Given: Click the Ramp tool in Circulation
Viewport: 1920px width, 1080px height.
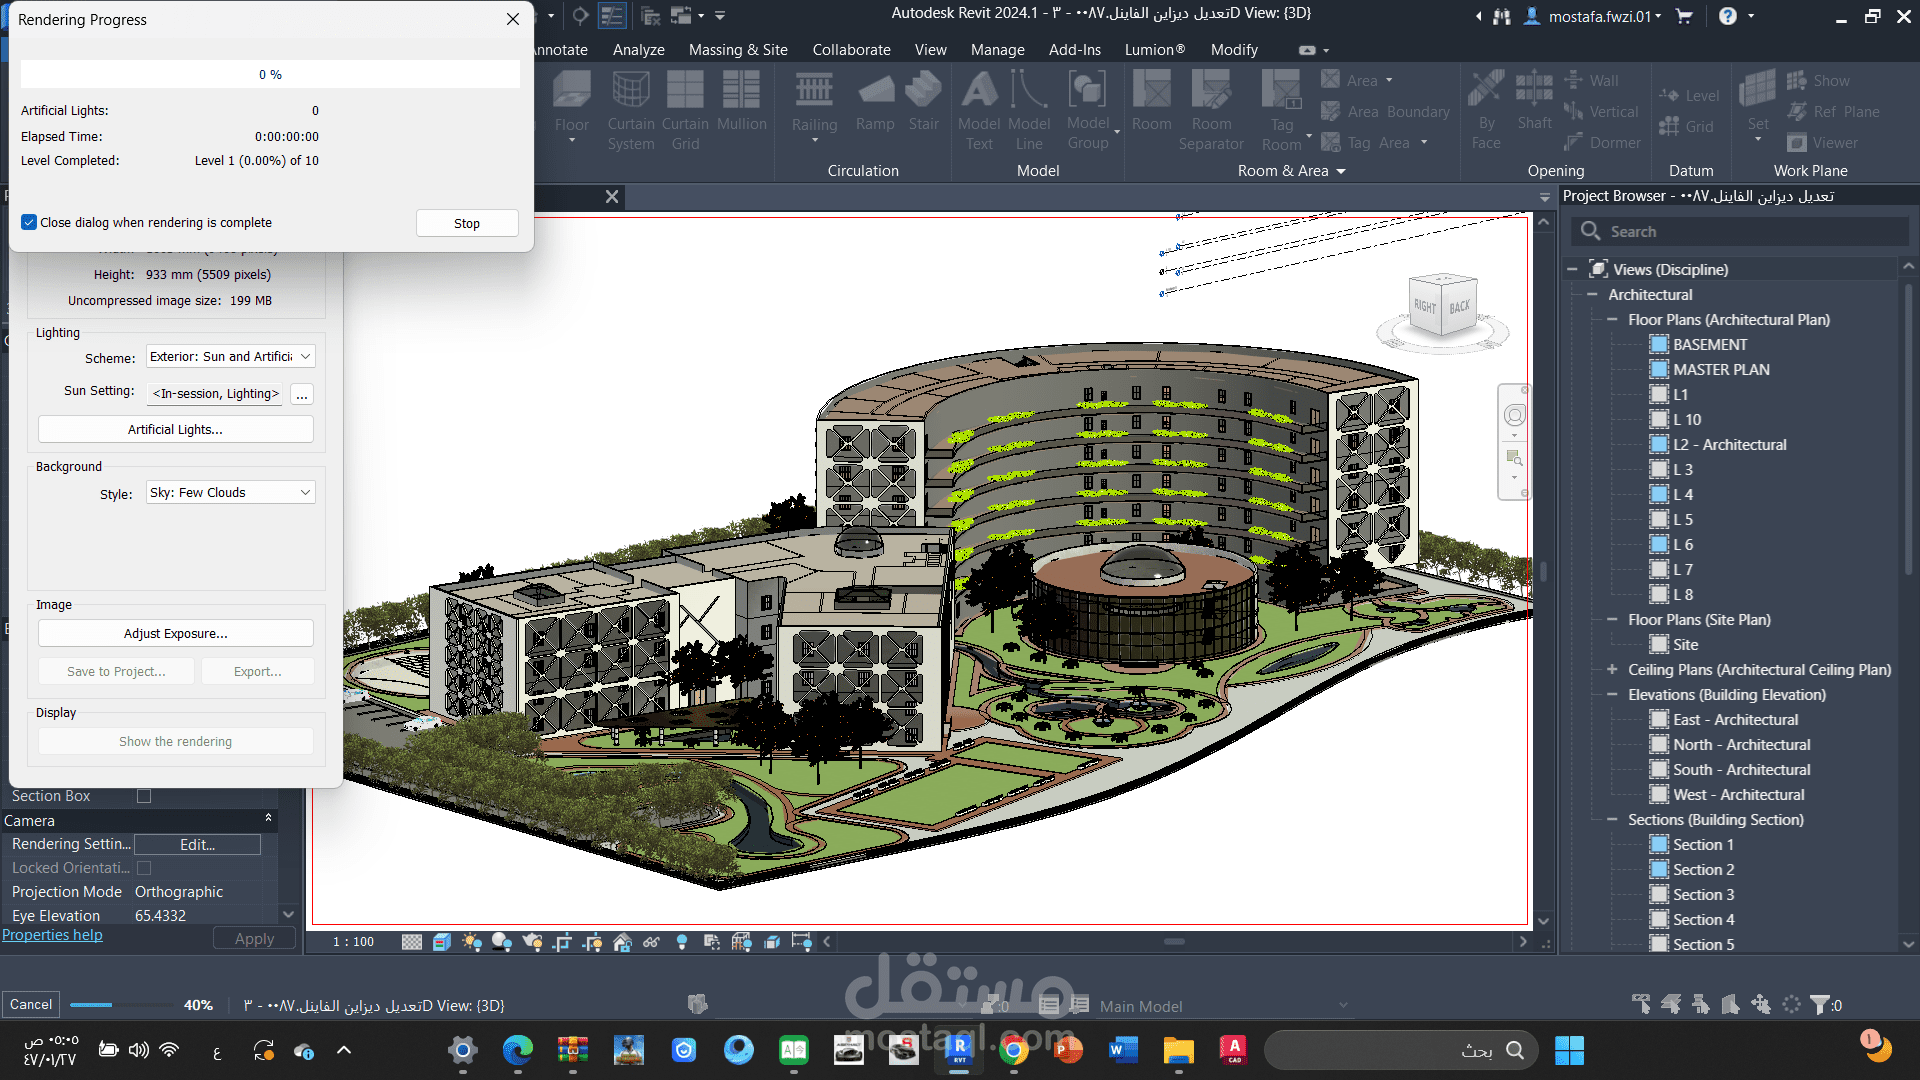Looking at the screenshot, I should tap(875, 102).
